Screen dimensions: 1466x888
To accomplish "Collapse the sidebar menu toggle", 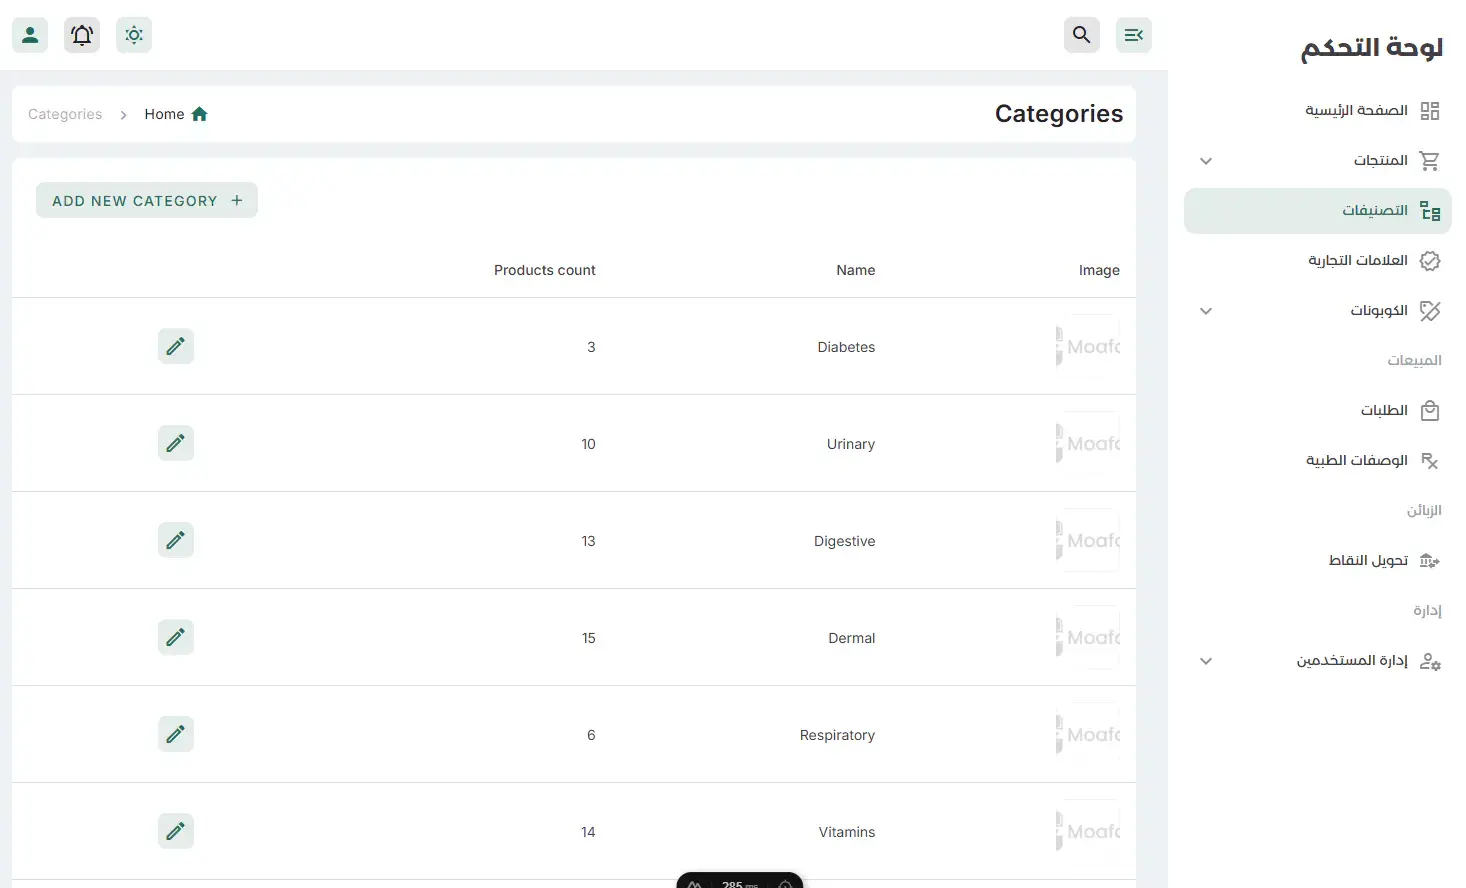I will [1134, 35].
